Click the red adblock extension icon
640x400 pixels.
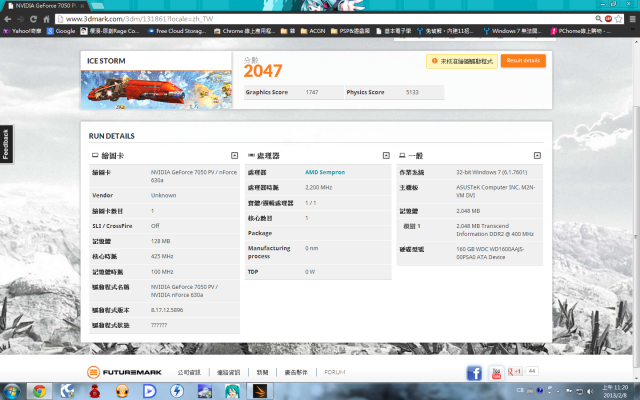coord(609,19)
